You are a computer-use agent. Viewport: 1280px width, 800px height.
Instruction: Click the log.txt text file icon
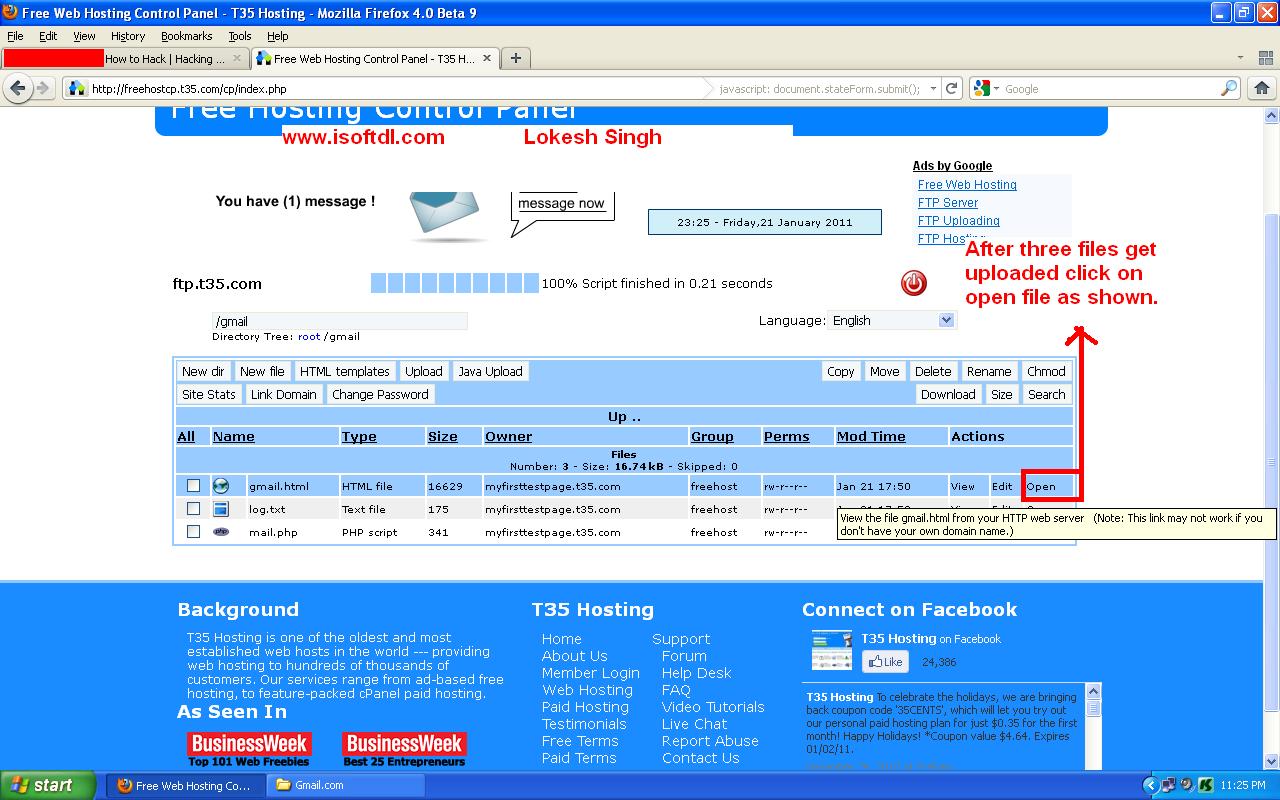(x=221, y=509)
